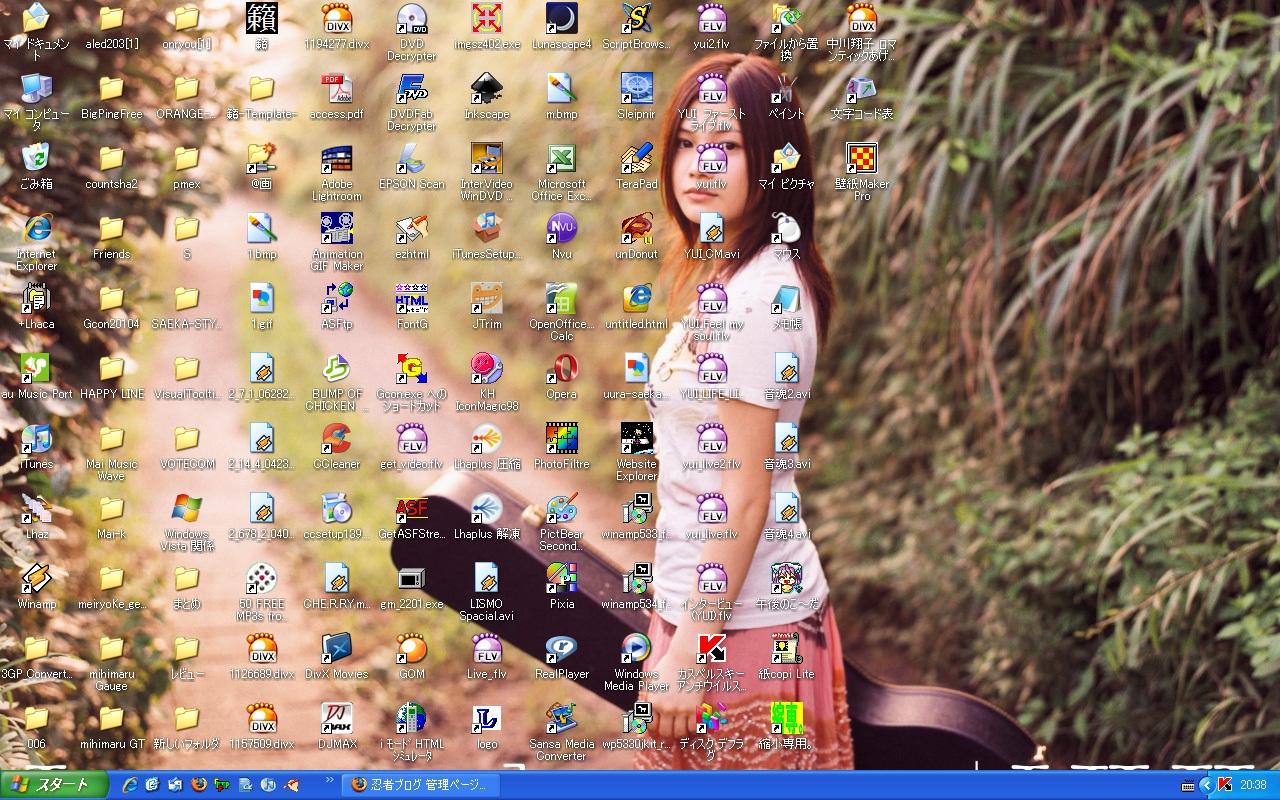Expand hidden system tray icons arrow
Viewport: 1280px width, 800px height.
(x=1206, y=785)
